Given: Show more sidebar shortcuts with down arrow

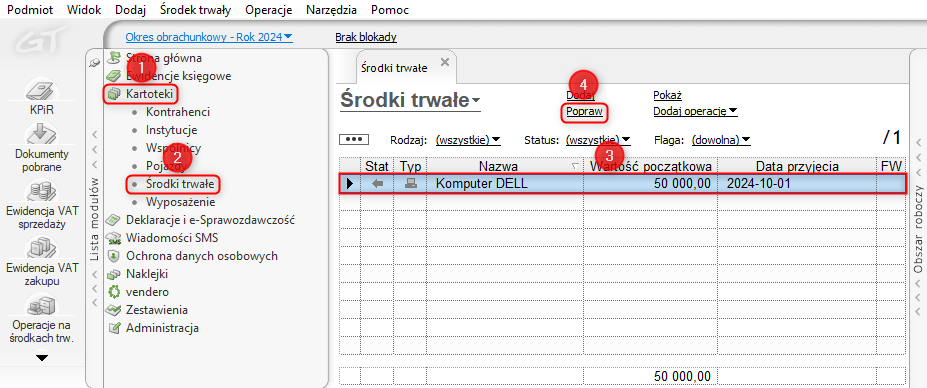Looking at the screenshot, I should (42, 358).
